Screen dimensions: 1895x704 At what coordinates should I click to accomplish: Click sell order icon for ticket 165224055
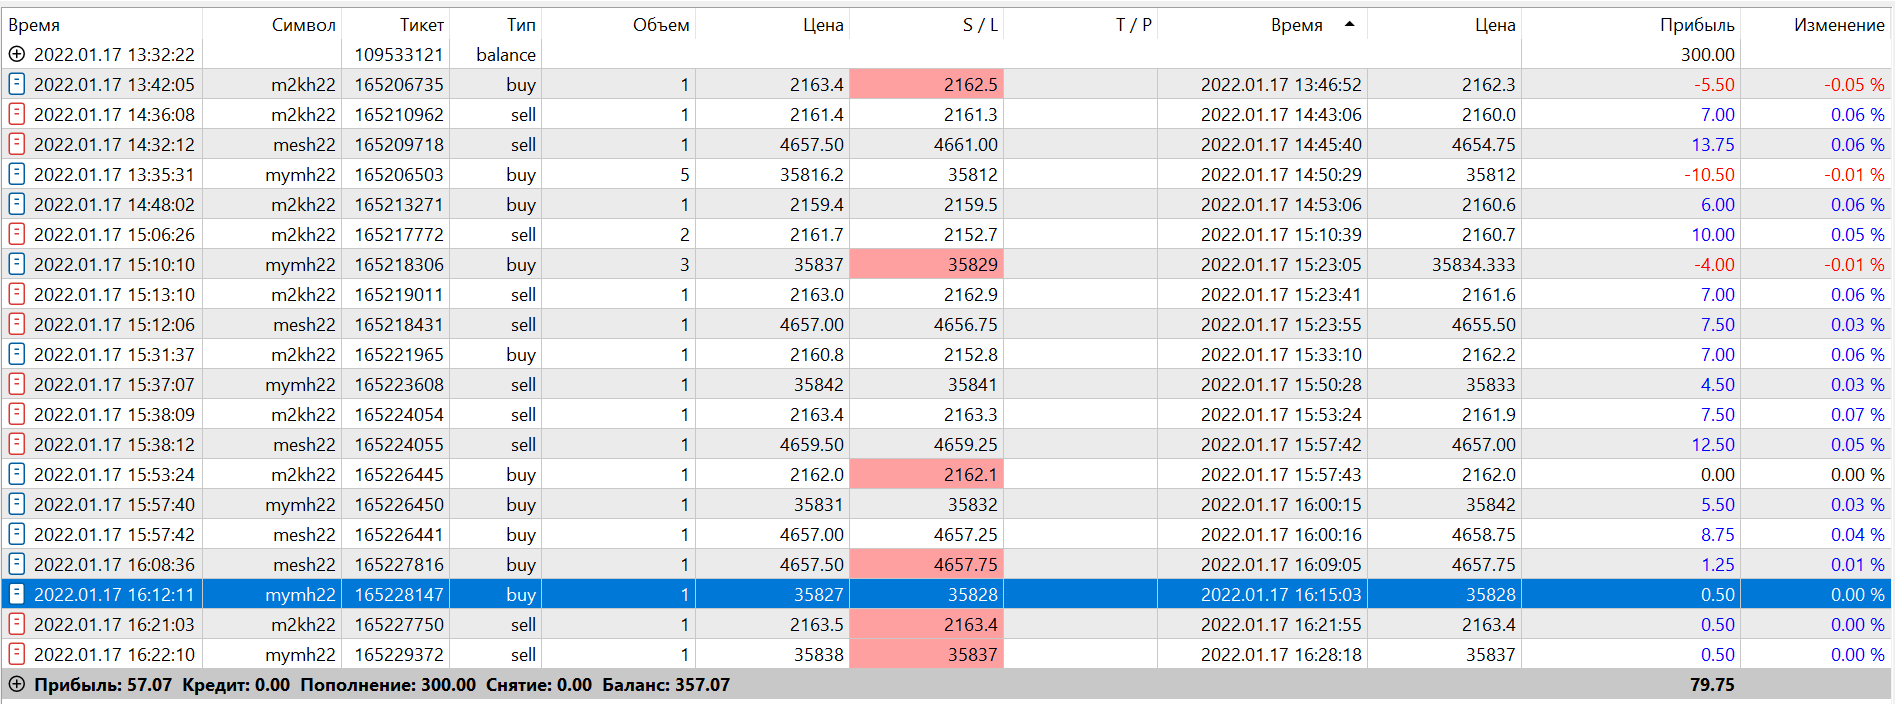coord(17,444)
